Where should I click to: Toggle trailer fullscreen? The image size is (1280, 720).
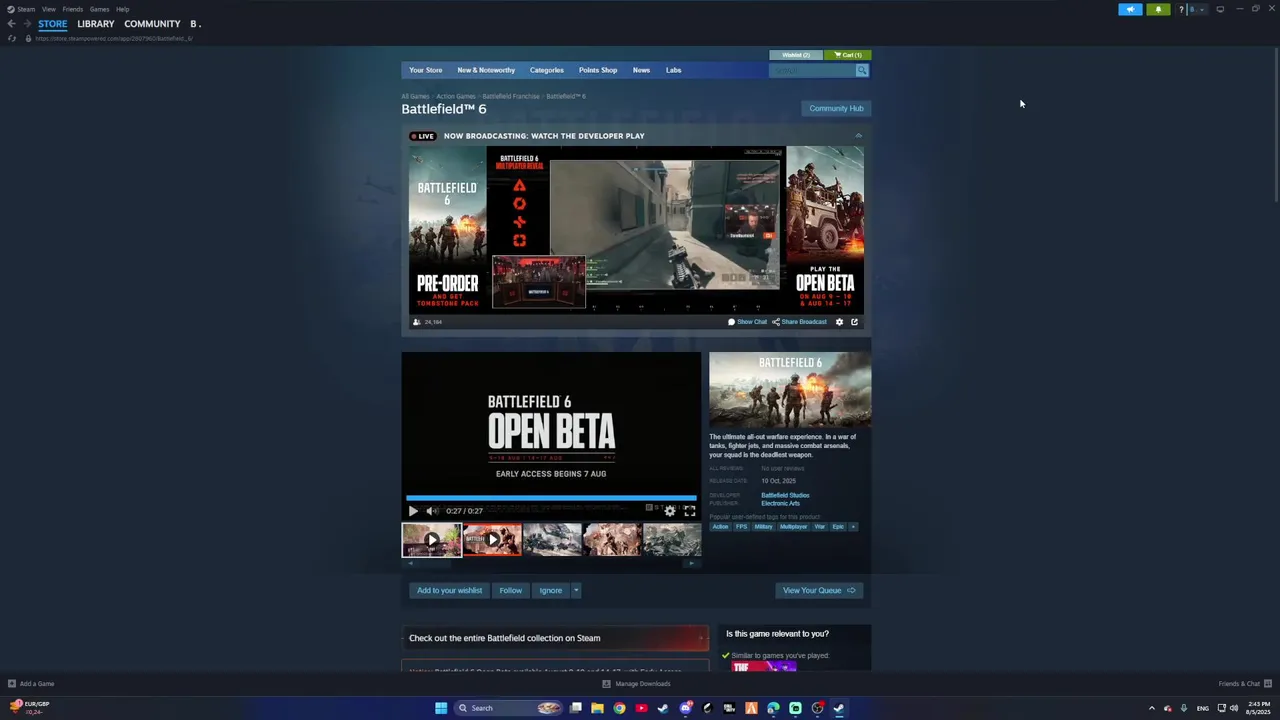point(689,511)
